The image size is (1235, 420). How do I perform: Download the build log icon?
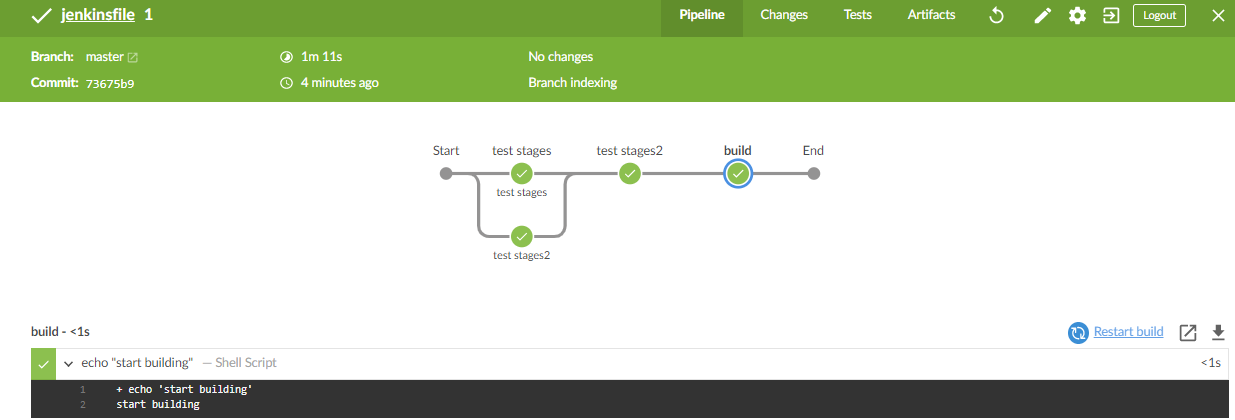[x=1218, y=333]
